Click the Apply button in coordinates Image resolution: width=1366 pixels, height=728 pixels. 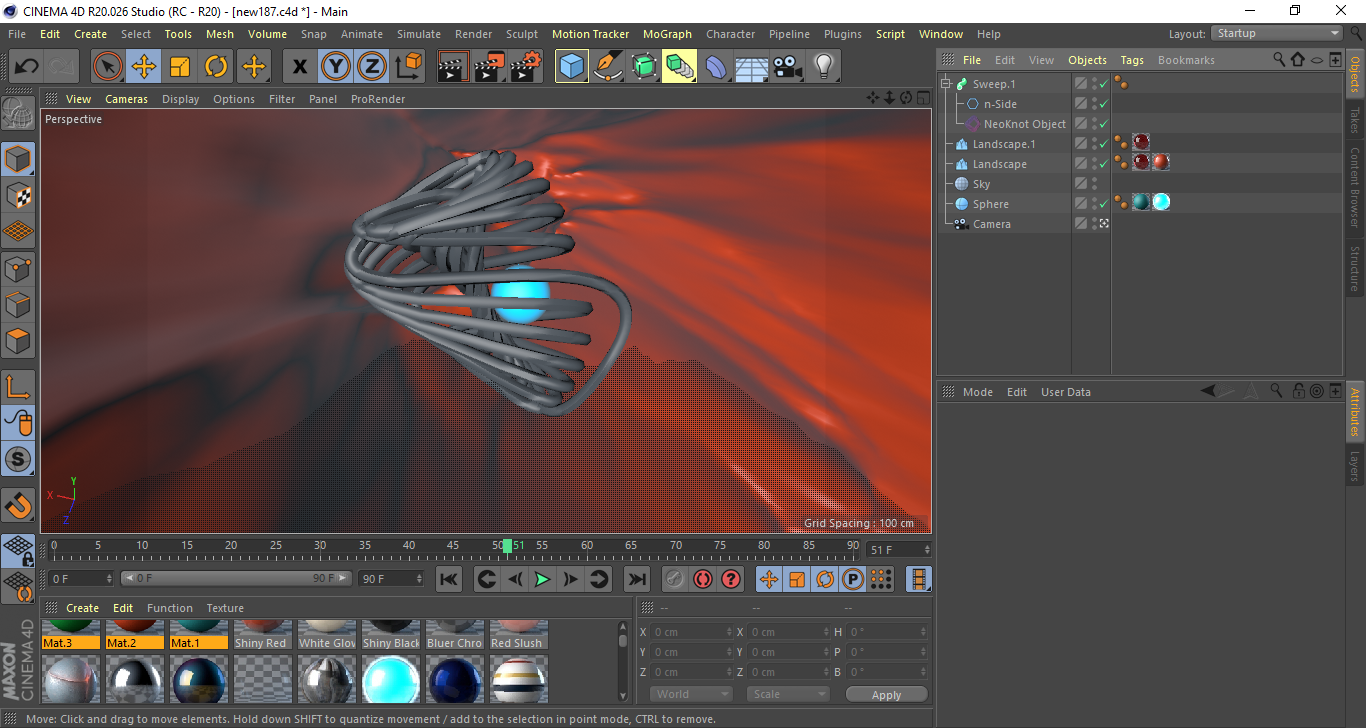coord(886,695)
